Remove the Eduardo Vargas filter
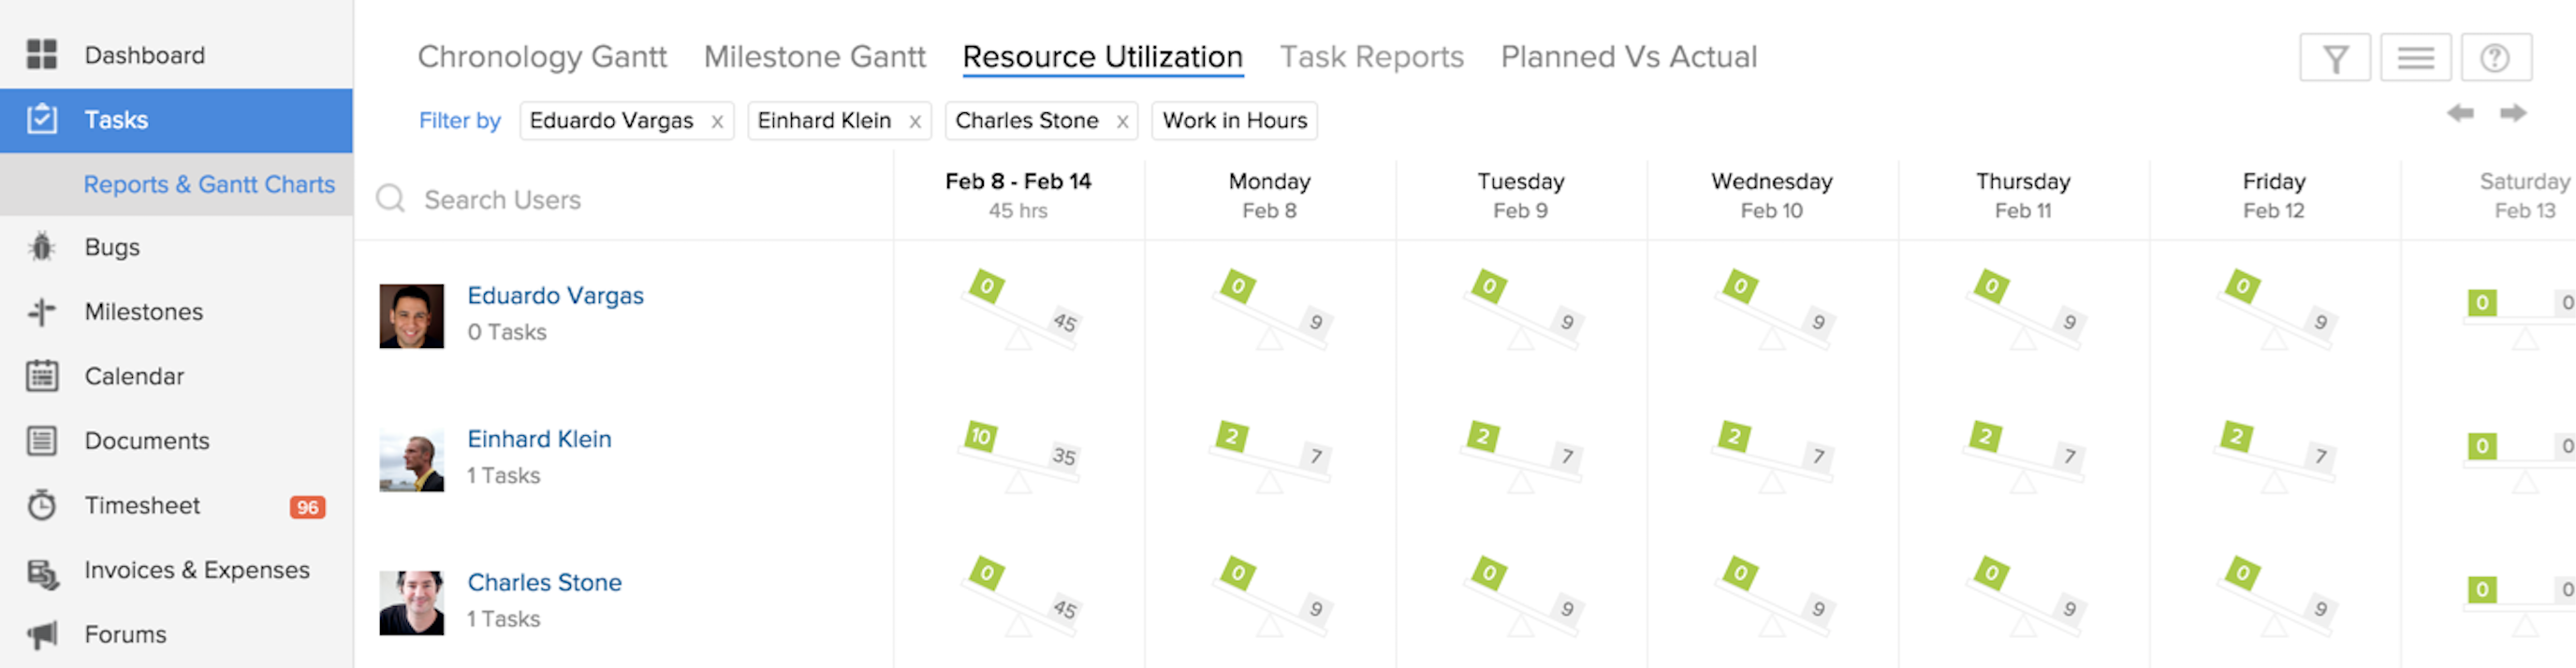Viewport: 2576px width, 668px height. 717,122
